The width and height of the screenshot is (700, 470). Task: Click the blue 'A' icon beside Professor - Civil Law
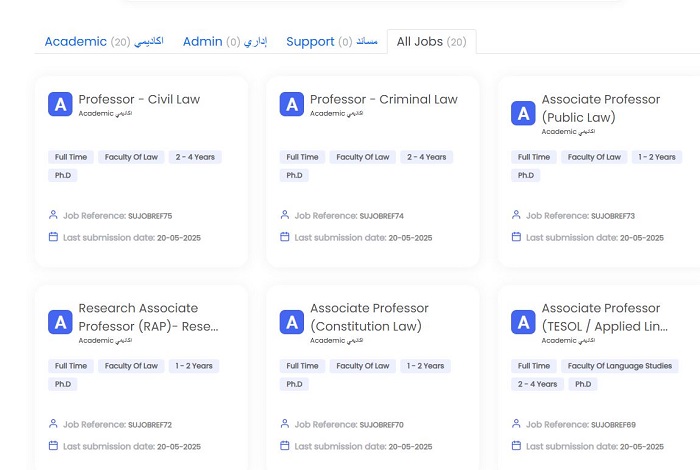pos(60,104)
